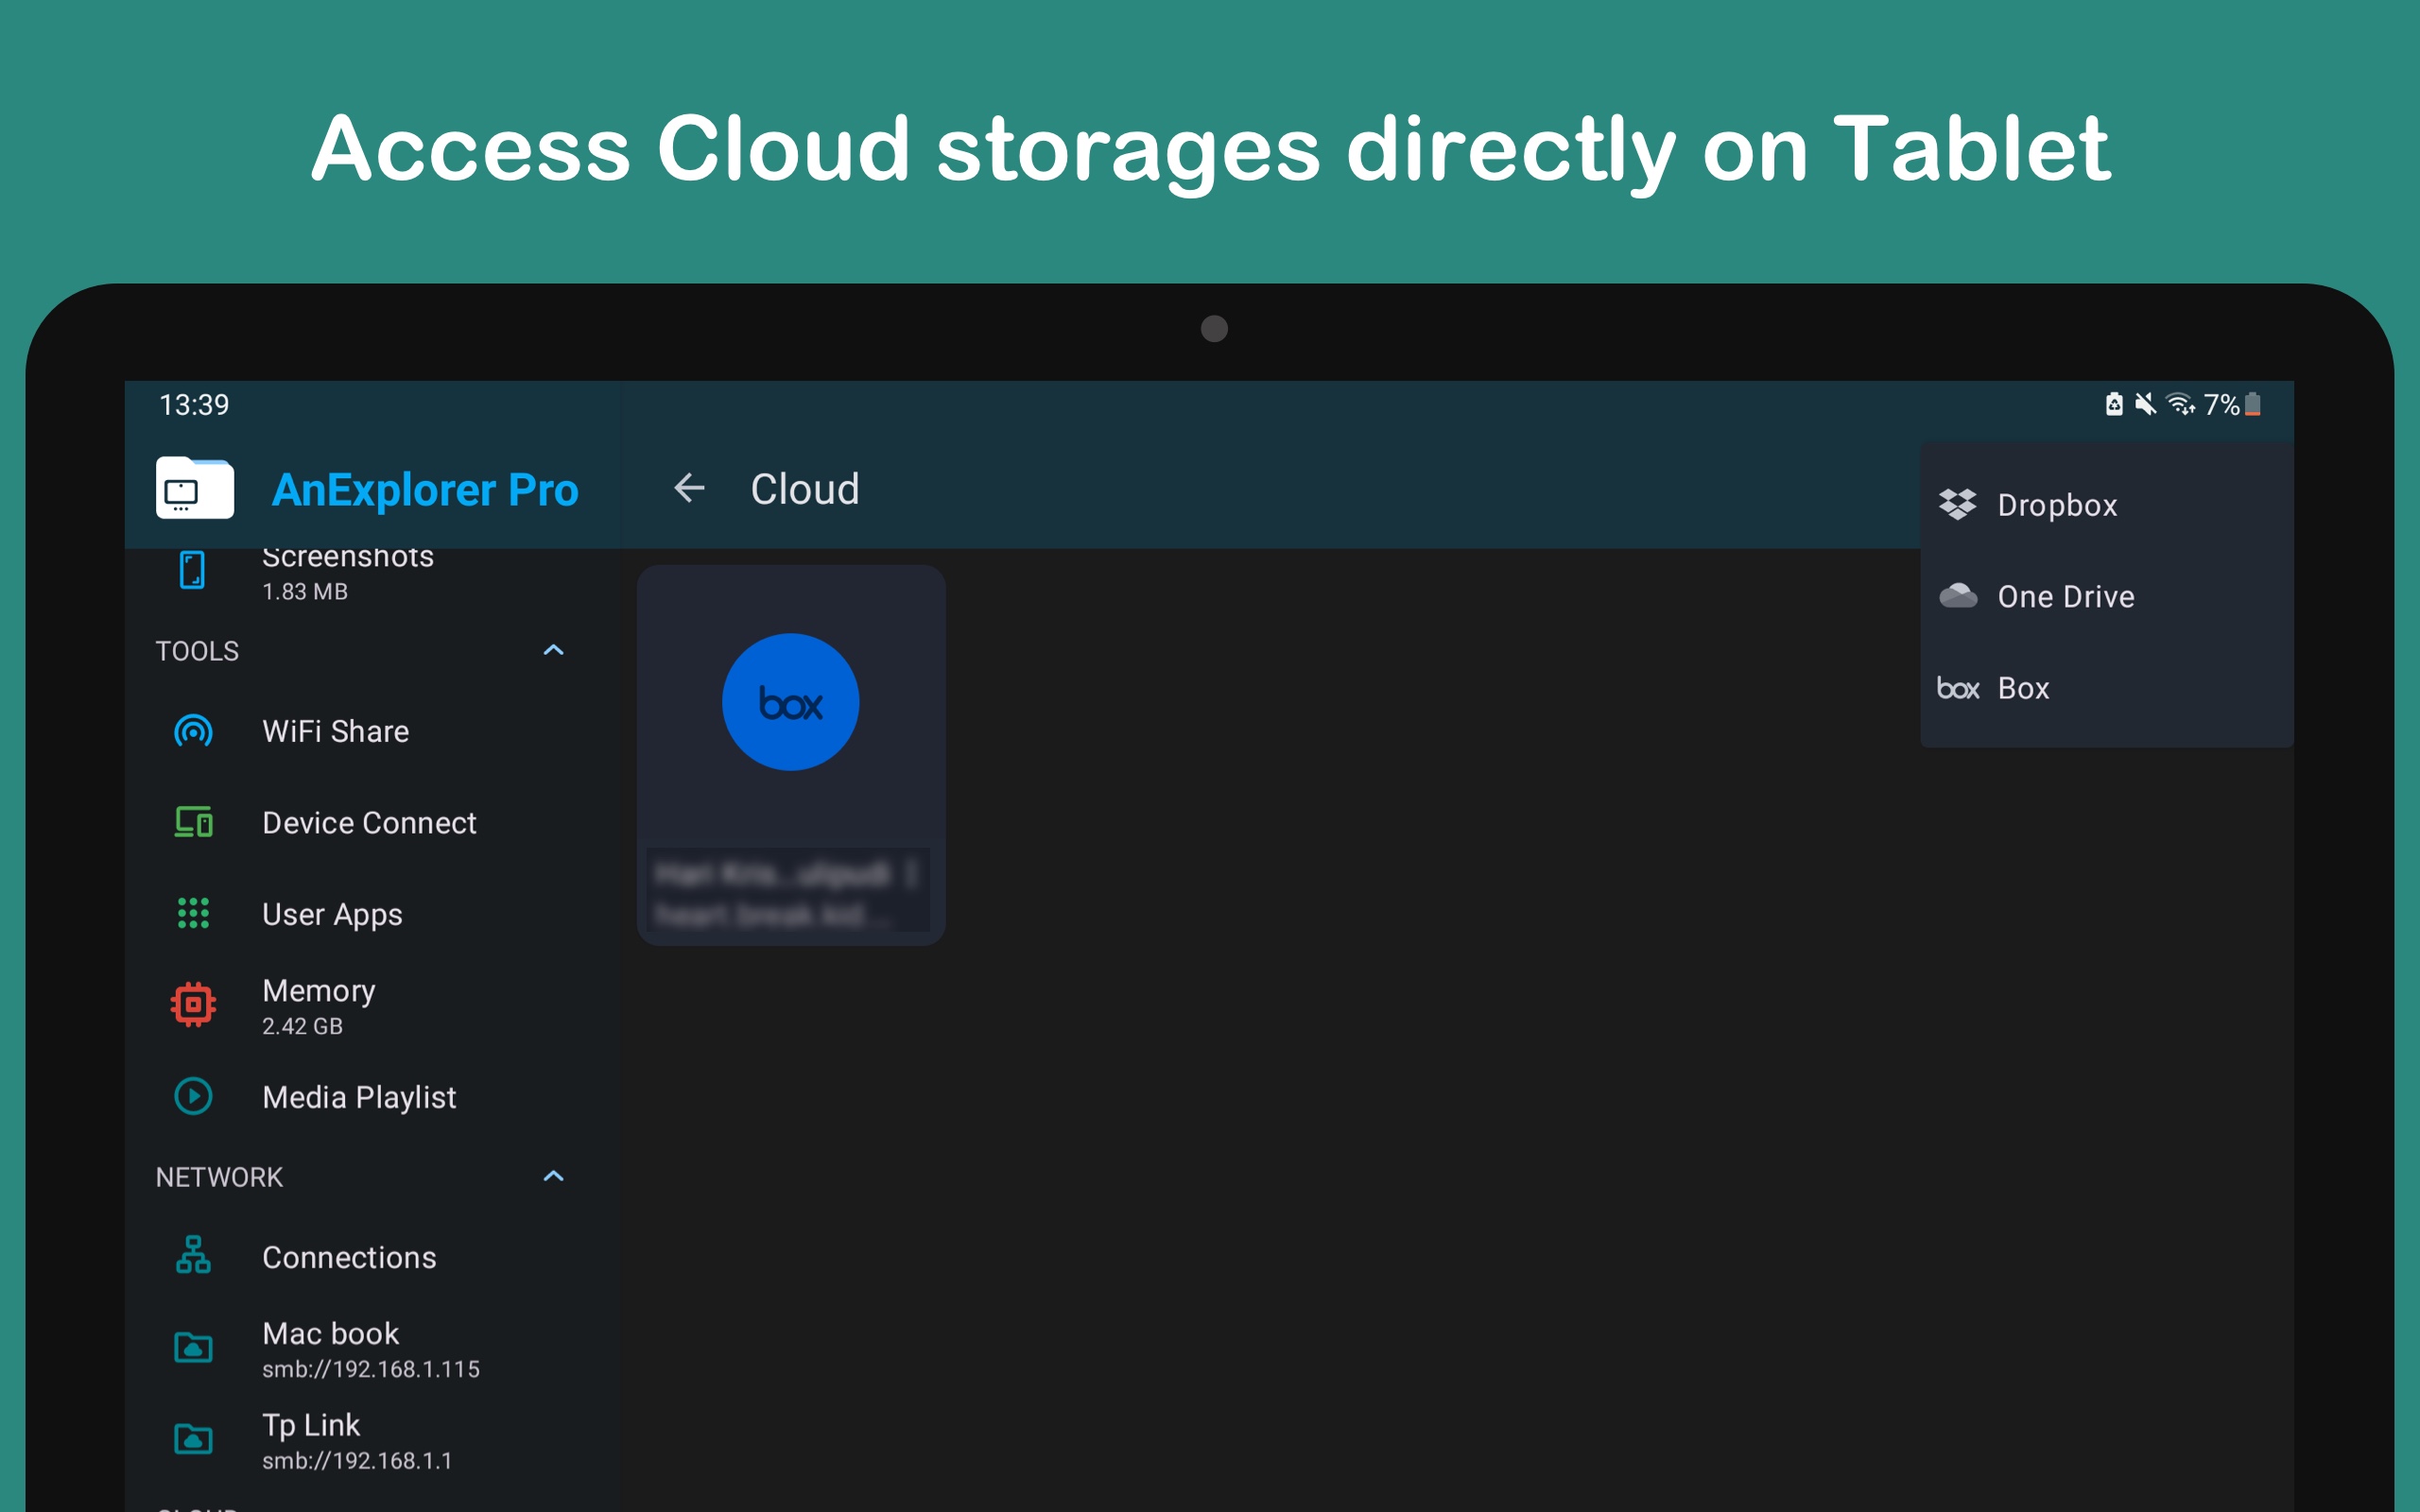Open User Apps grid icon
2420x1512 pixels.
point(193,914)
